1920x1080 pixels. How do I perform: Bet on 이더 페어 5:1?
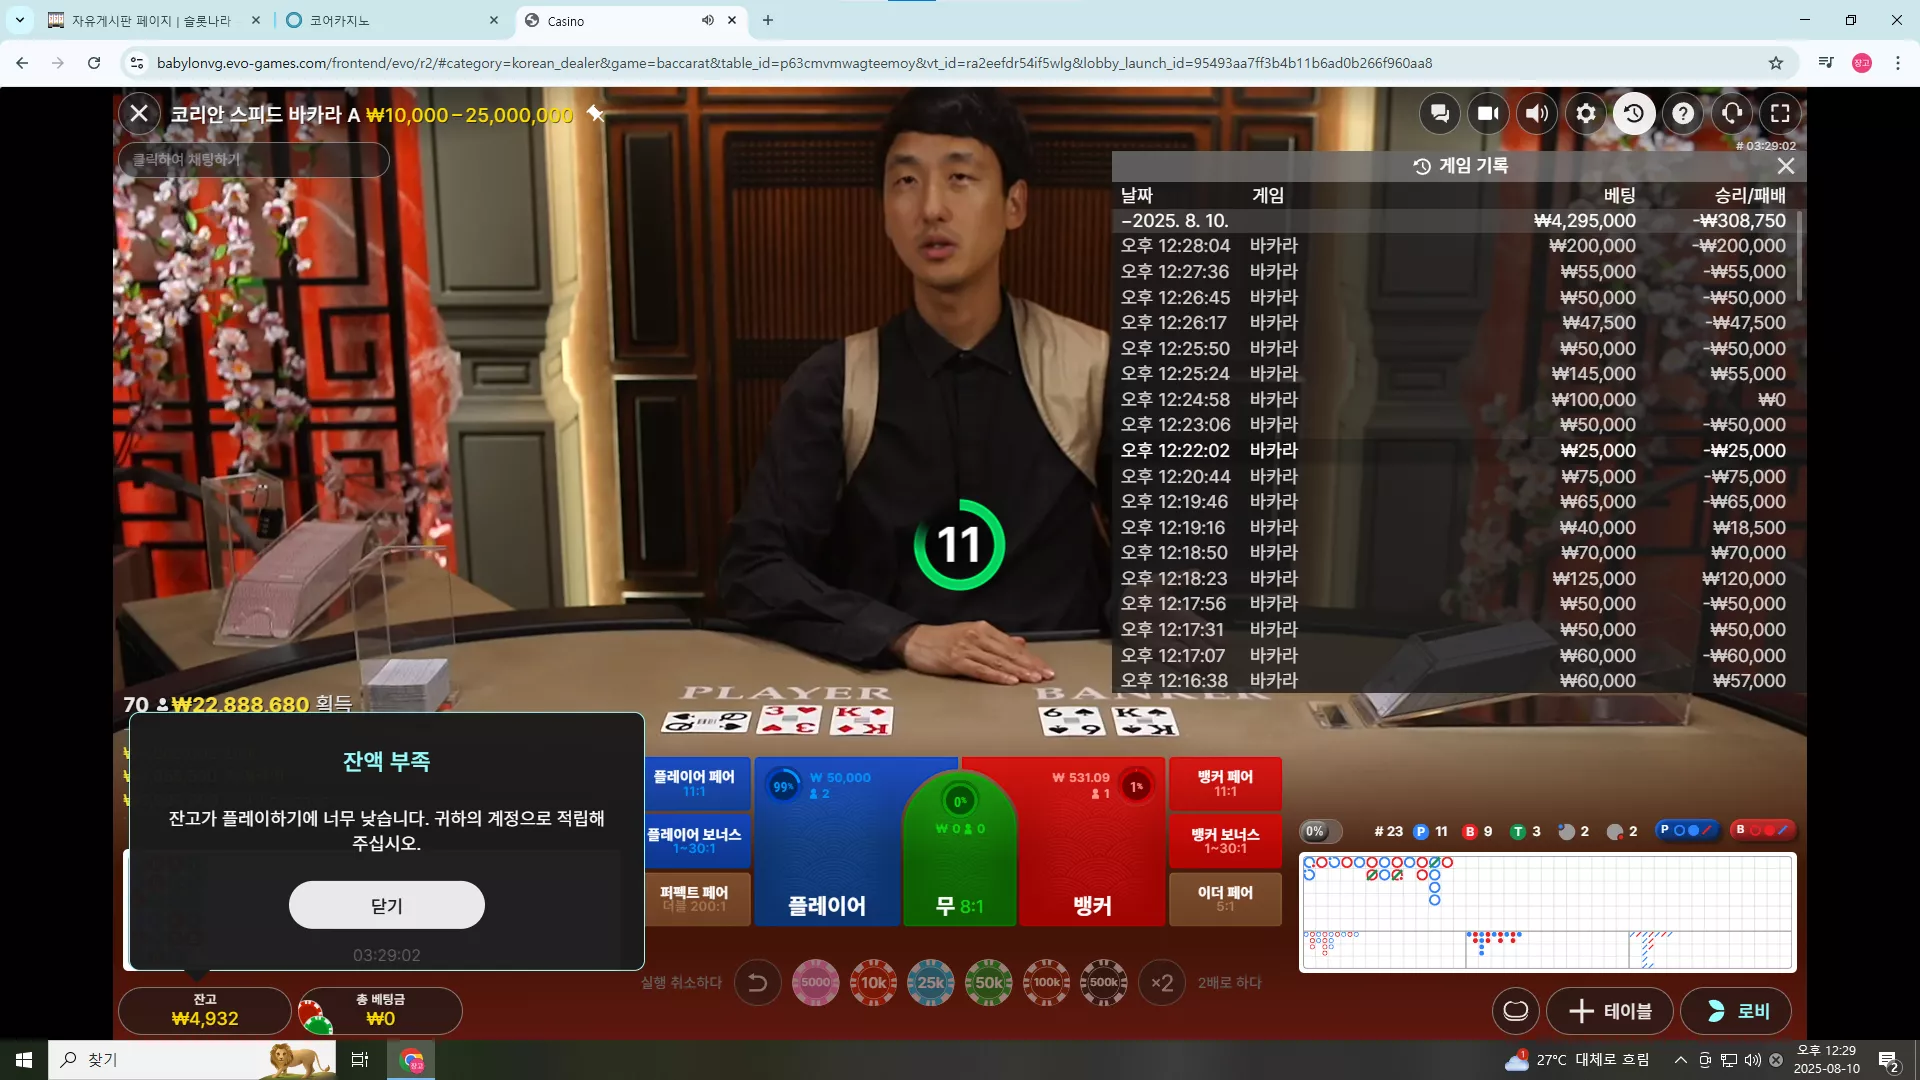1225,899
